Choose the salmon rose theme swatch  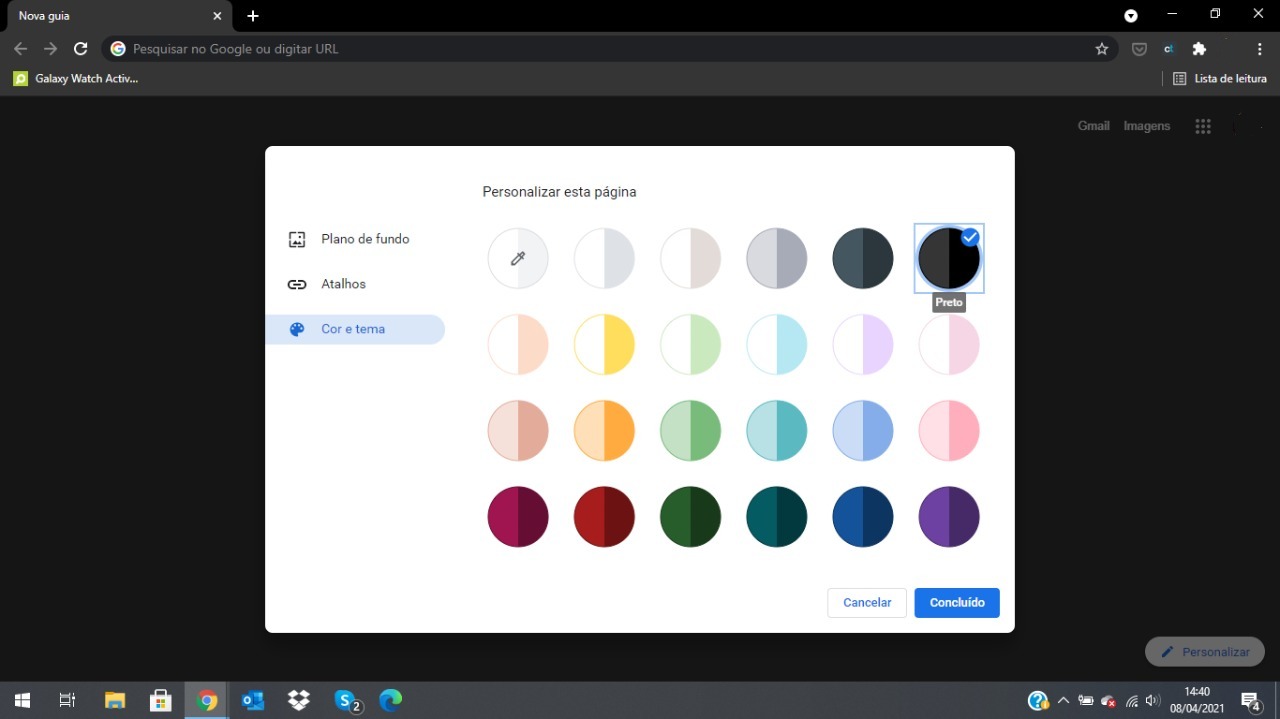pyautogui.click(x=518, y=430)
